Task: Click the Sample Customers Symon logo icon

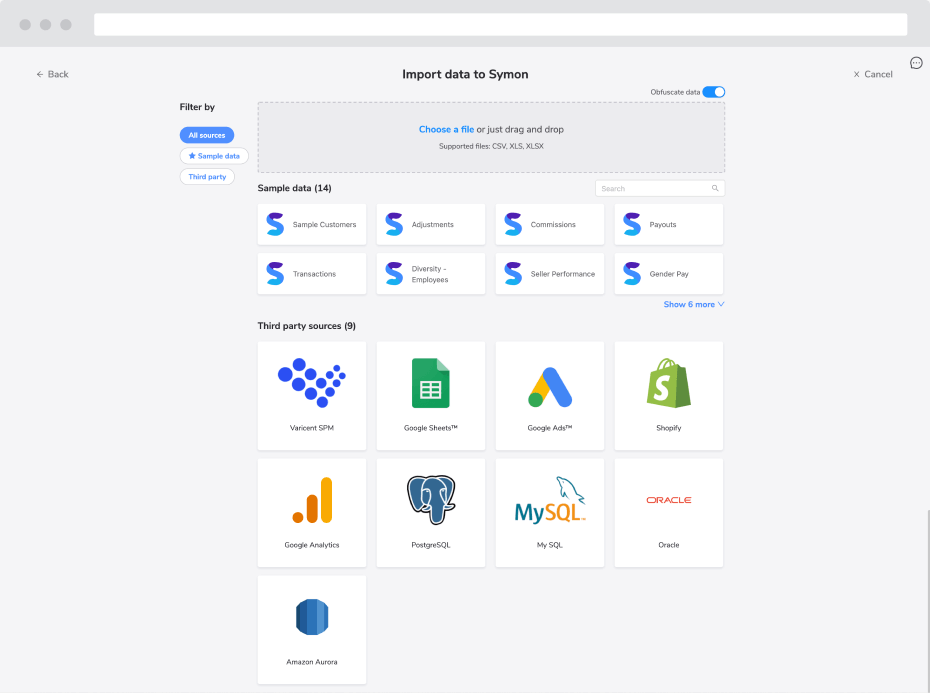Action: [275, 224]
